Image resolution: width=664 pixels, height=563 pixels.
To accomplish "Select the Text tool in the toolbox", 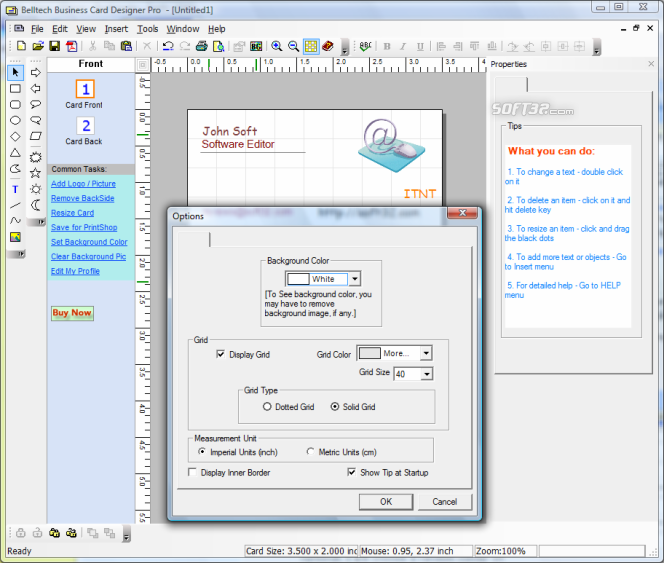I will click(15, 189).
